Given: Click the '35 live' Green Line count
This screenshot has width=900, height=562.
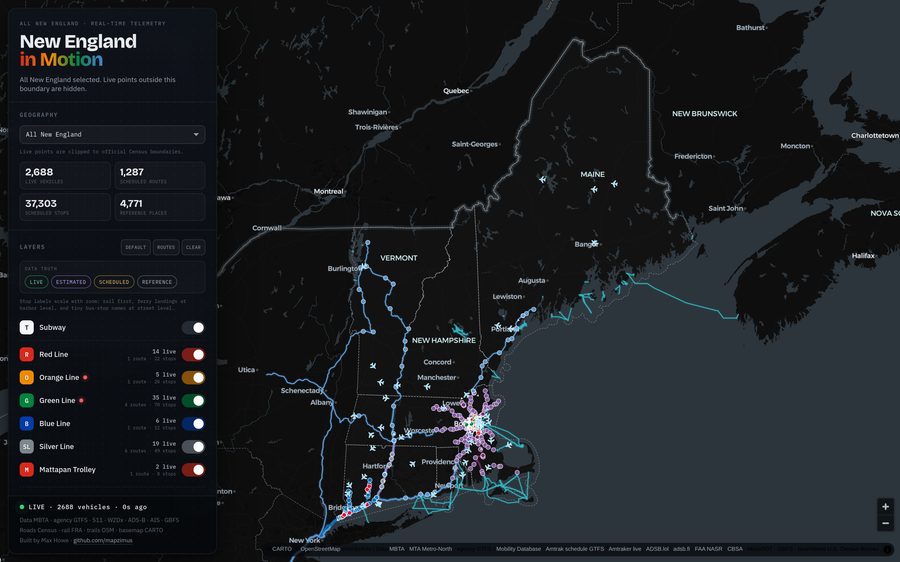Looking at the screenshot, I should [x=164, y=397].
